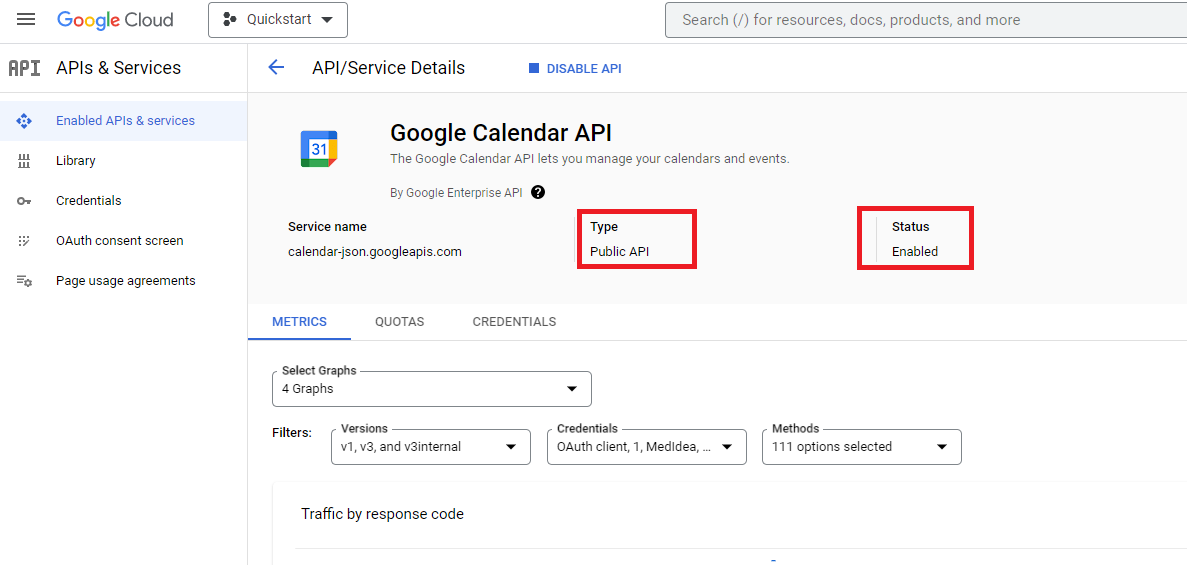Switch to the METRICS tab
The image size is (1187, 565).
point(299,322)
